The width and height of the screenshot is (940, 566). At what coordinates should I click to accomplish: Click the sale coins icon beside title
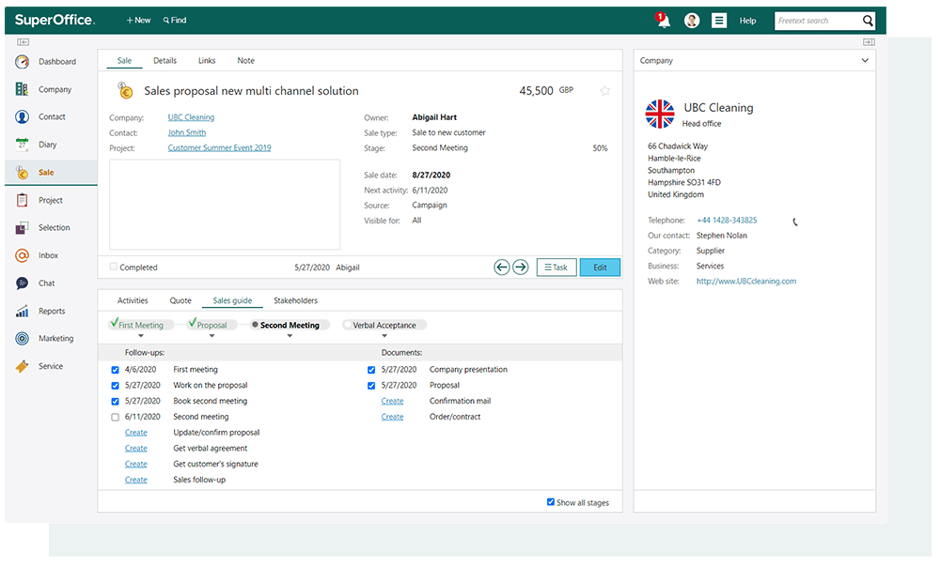tap(125, 91)
